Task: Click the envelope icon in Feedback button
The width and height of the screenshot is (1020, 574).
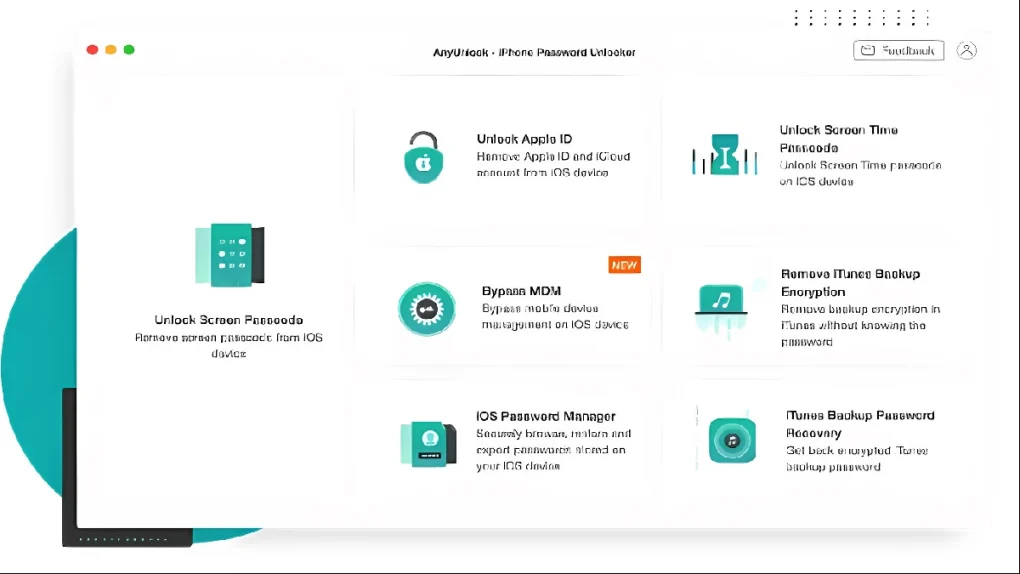Action: 868,50
